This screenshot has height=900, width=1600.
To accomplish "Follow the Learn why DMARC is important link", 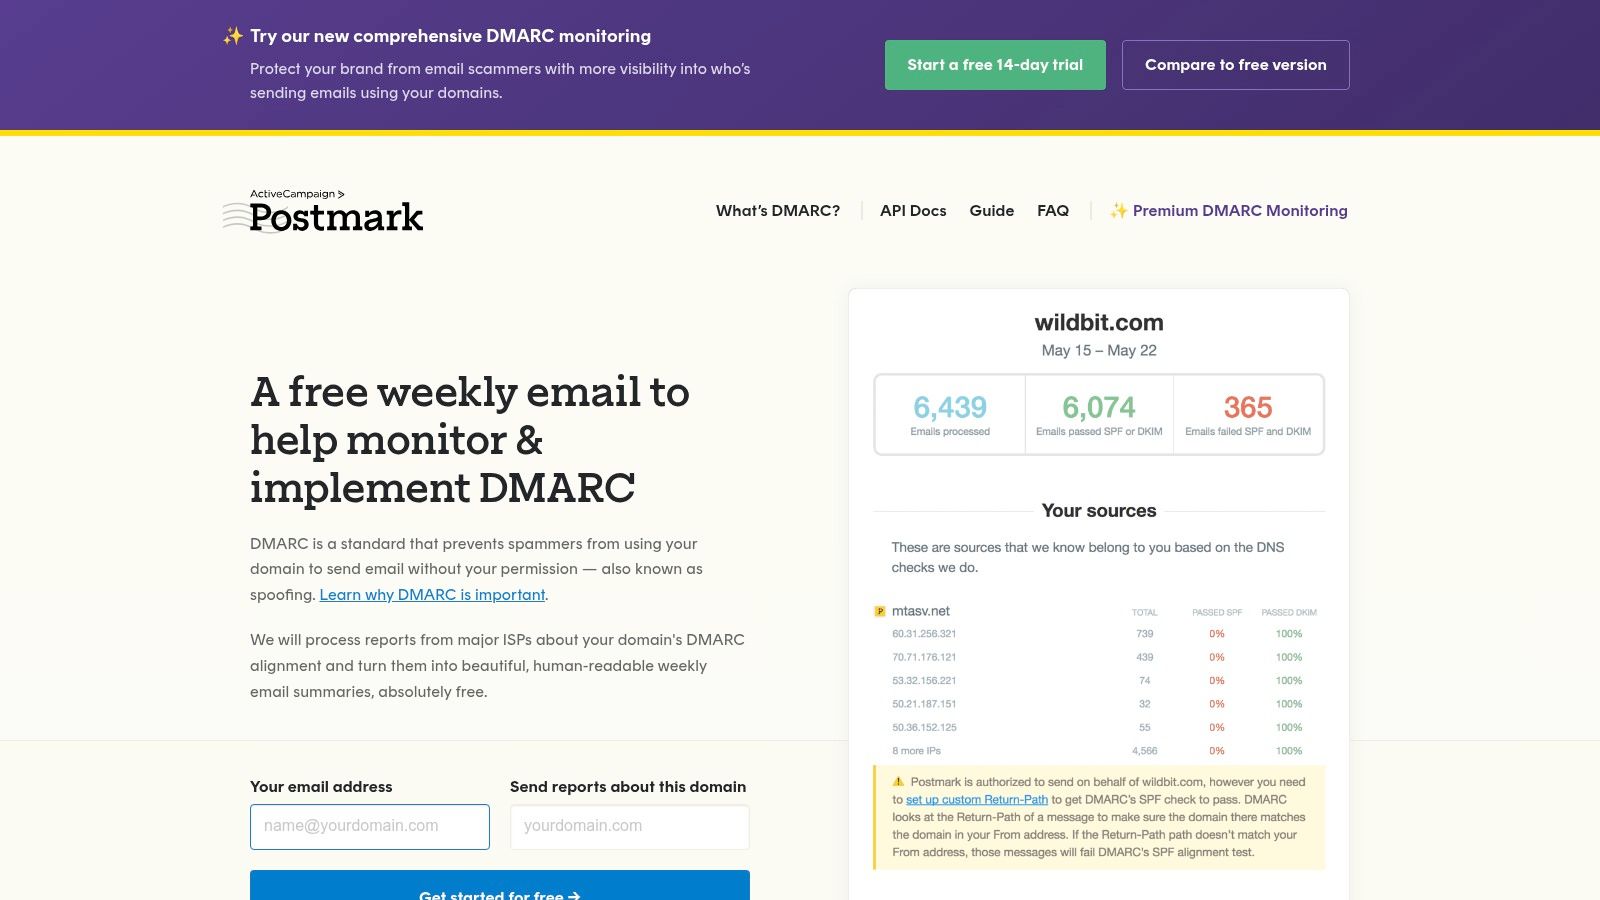I will tap(432, 595).
